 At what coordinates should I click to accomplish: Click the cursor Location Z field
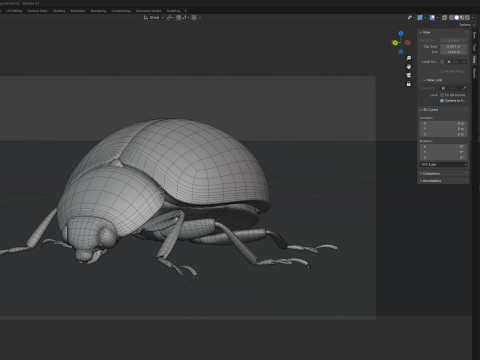(x=443, y=134)
